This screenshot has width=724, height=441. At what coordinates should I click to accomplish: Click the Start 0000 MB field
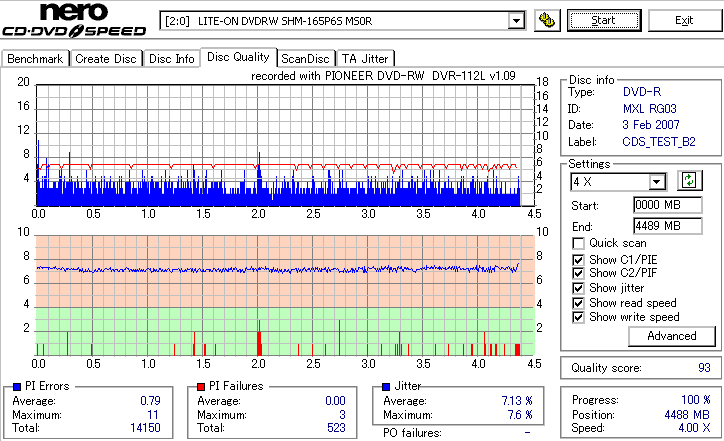[x=668, y=205]
